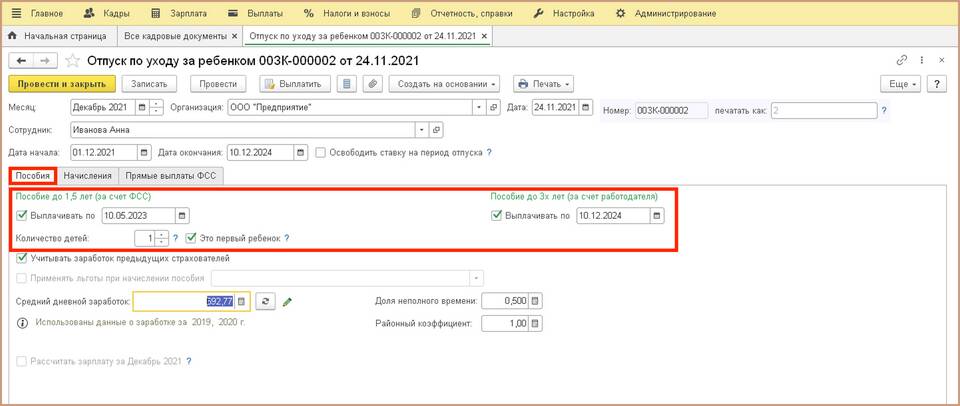960x406 pixels.
Task: Open calculator for Районный коэффициент field
Action: (x=534, y=323)
